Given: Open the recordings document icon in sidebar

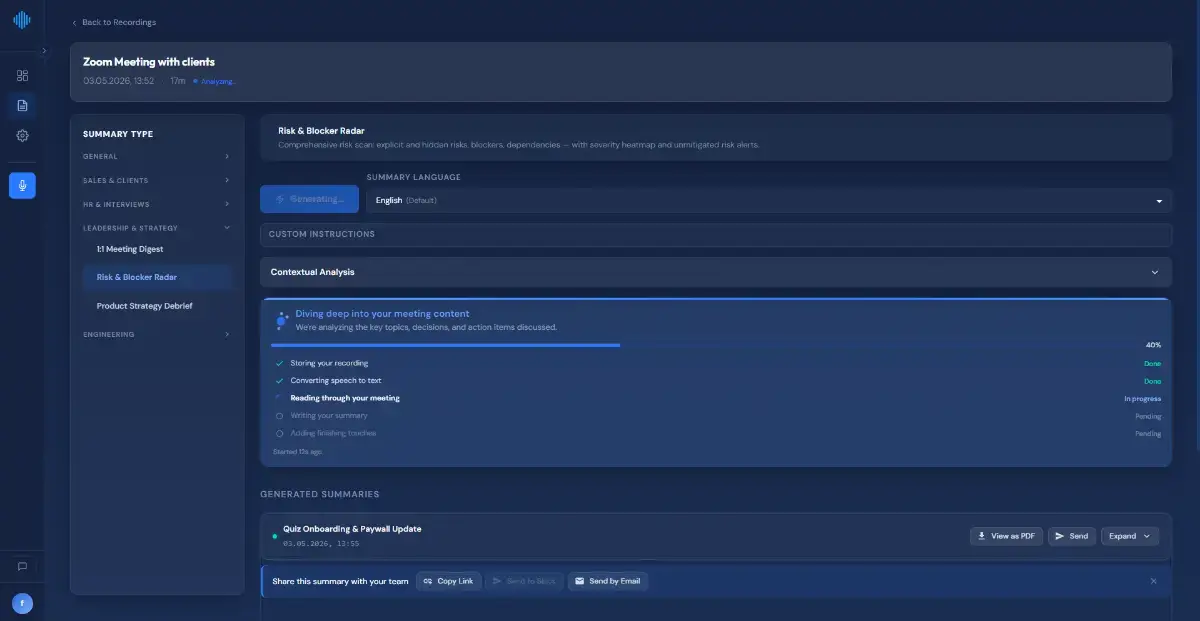Looking at the screenshot, I should click(x=22, y=105).
